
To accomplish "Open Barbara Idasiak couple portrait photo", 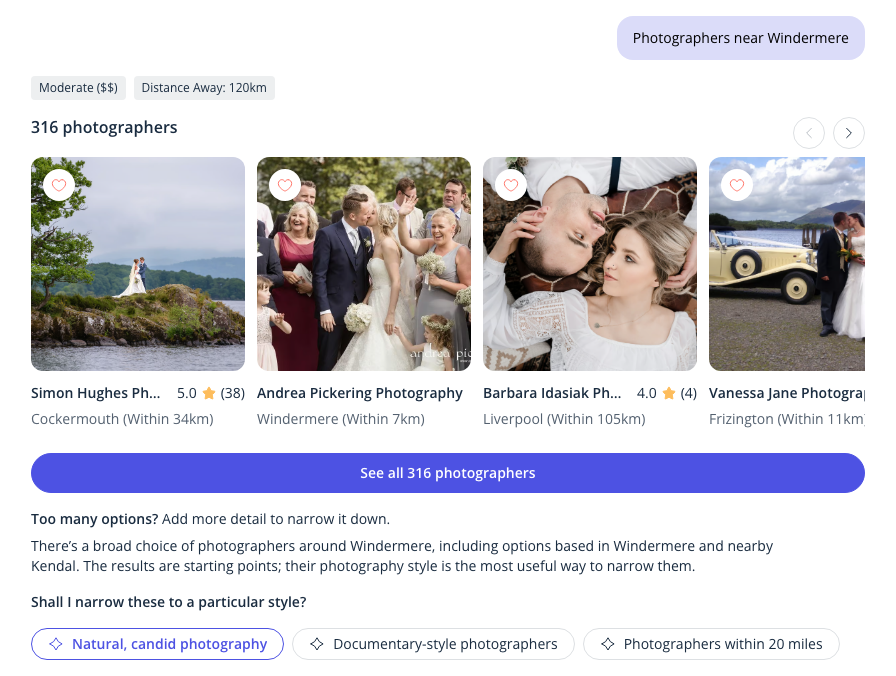I will tap(590, 264).
